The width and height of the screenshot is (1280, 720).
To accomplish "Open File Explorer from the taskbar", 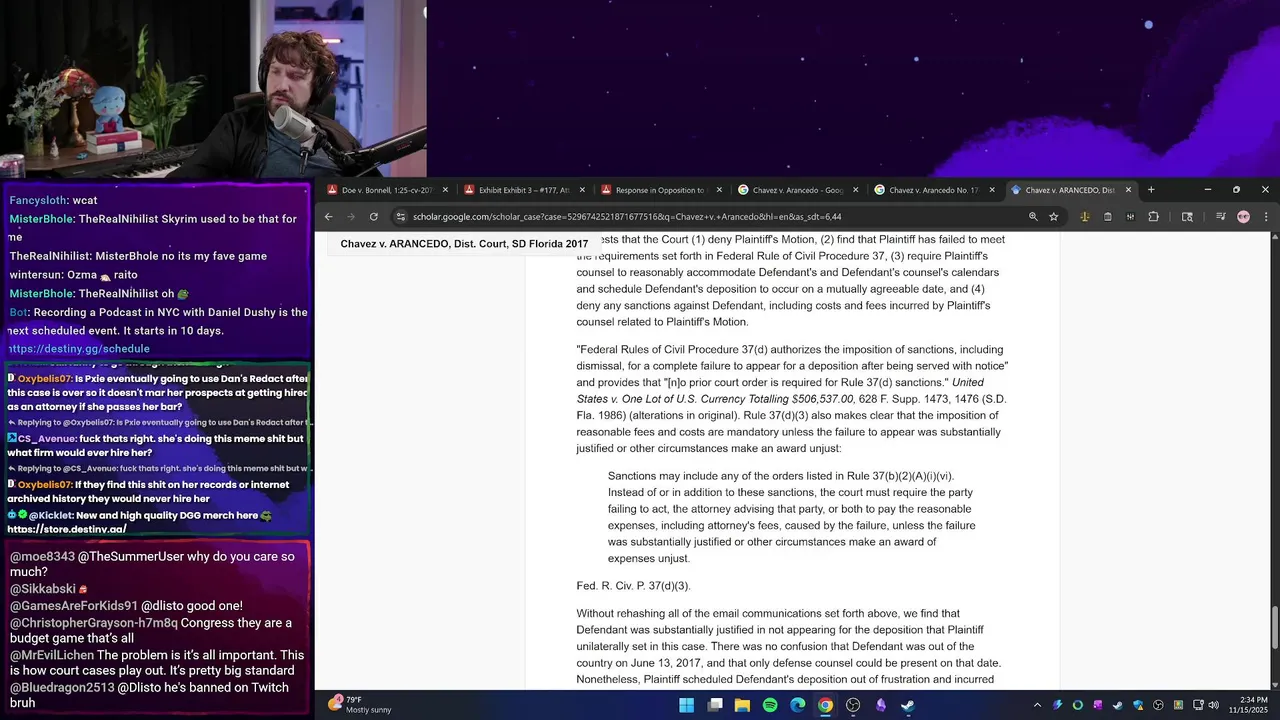I will 742,705.
